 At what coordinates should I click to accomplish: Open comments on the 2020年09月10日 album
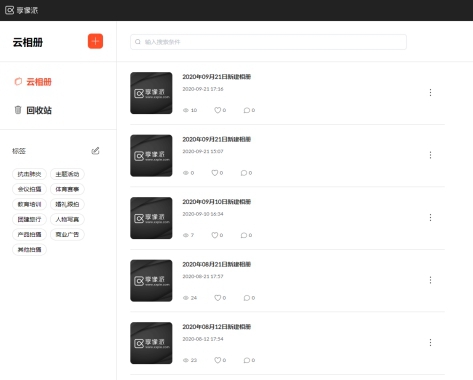pos(244,235)
